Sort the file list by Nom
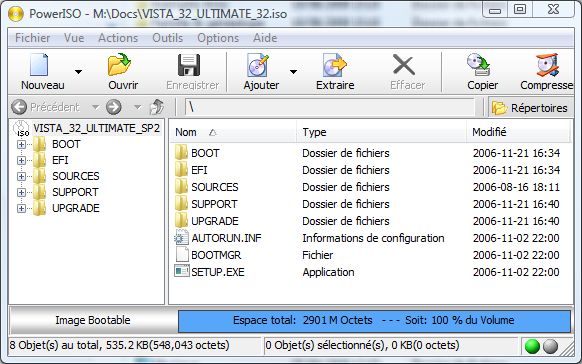 pos(233,132)
